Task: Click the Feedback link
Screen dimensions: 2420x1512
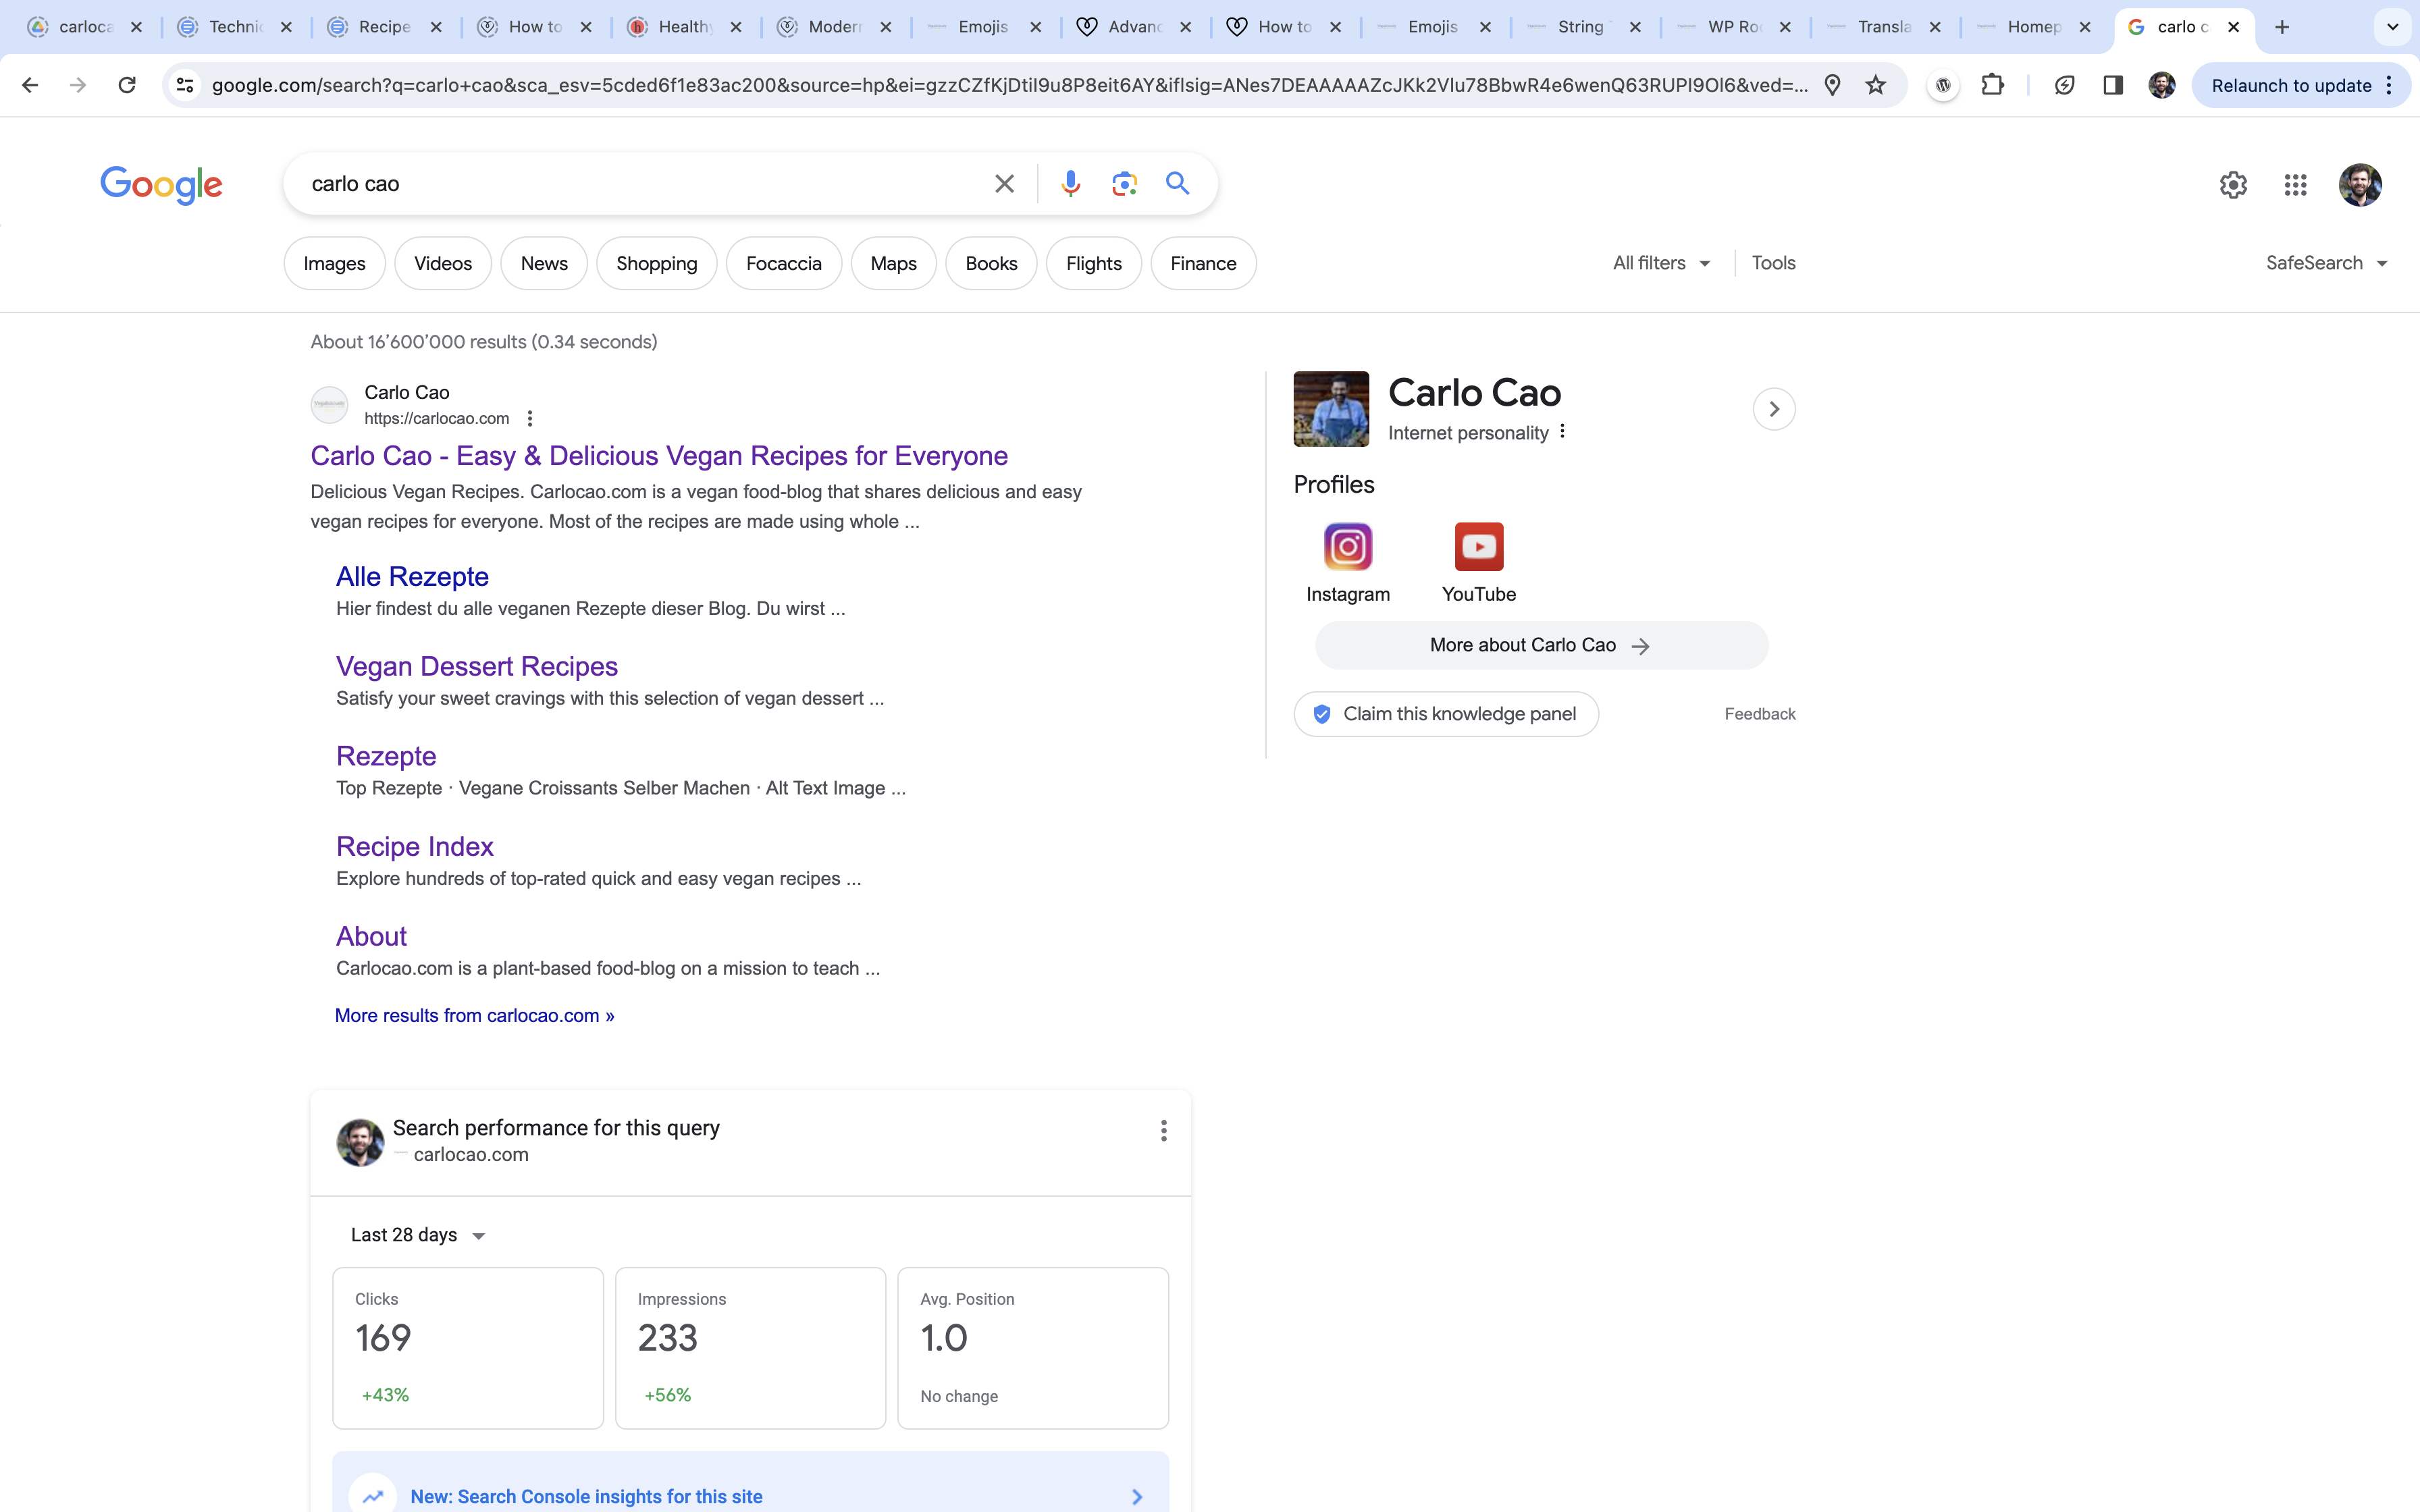Action: (x=1760, y=714)
